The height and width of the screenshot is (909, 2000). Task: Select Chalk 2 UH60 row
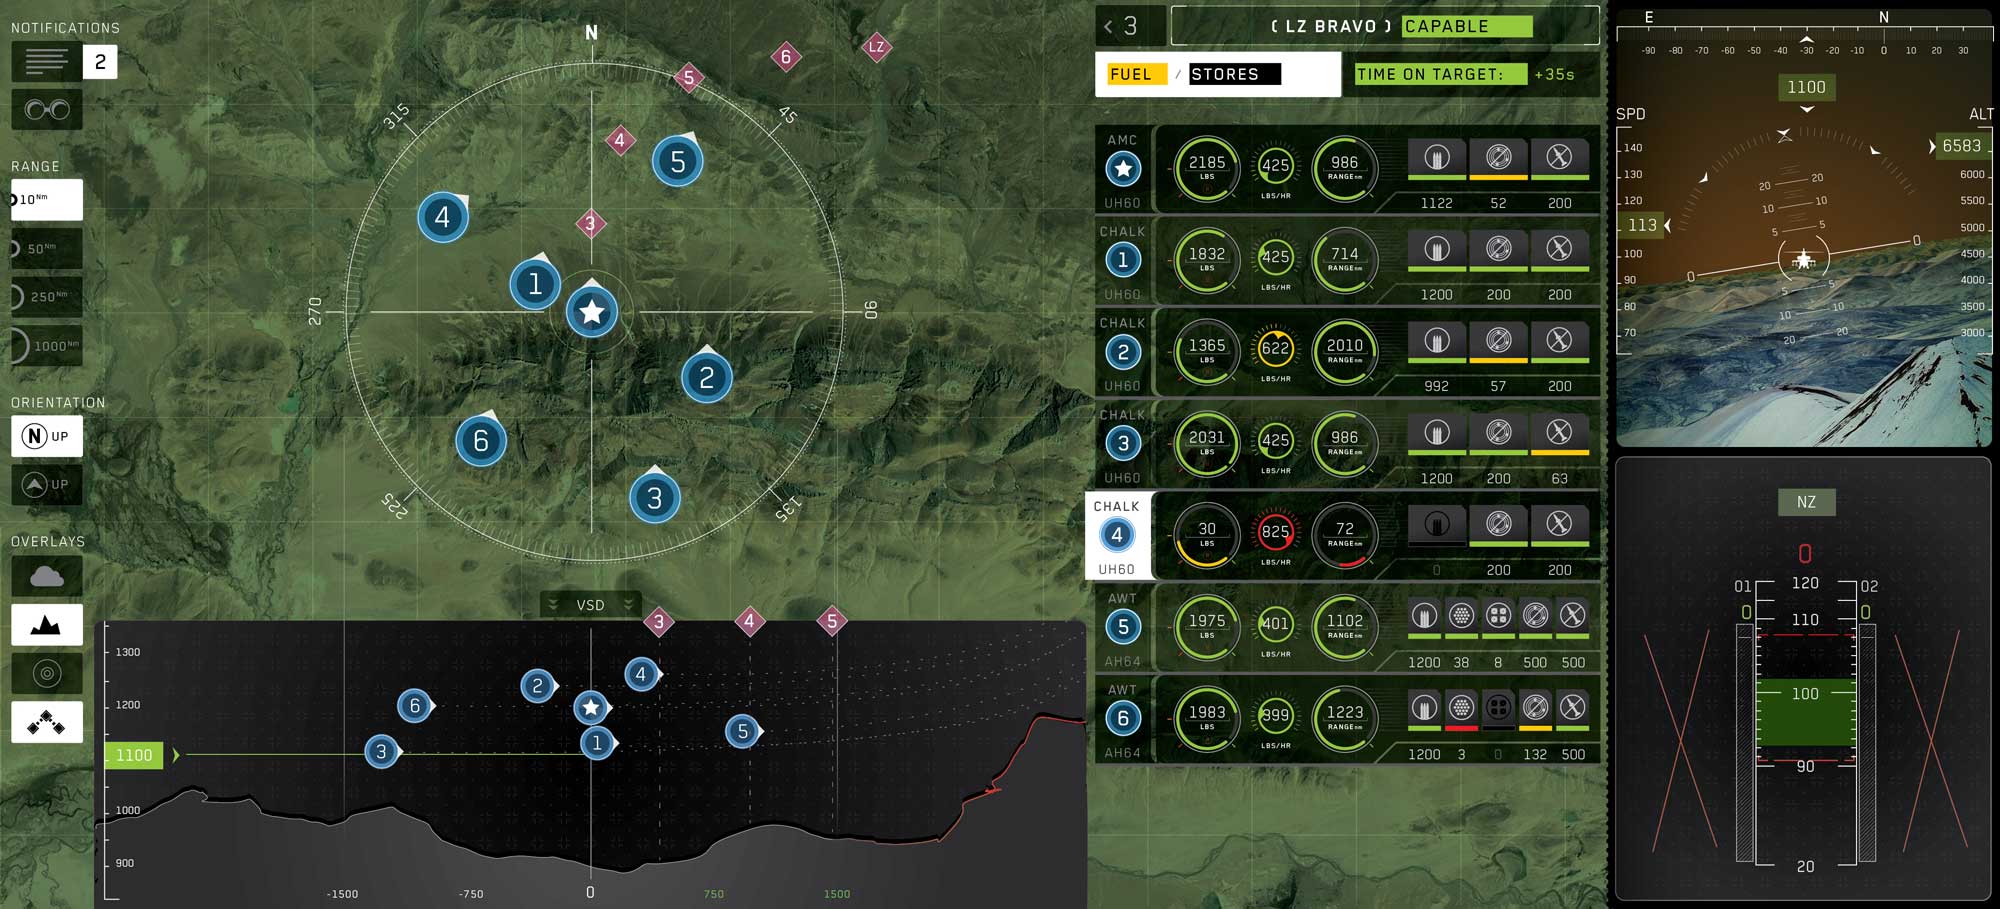1348,352
